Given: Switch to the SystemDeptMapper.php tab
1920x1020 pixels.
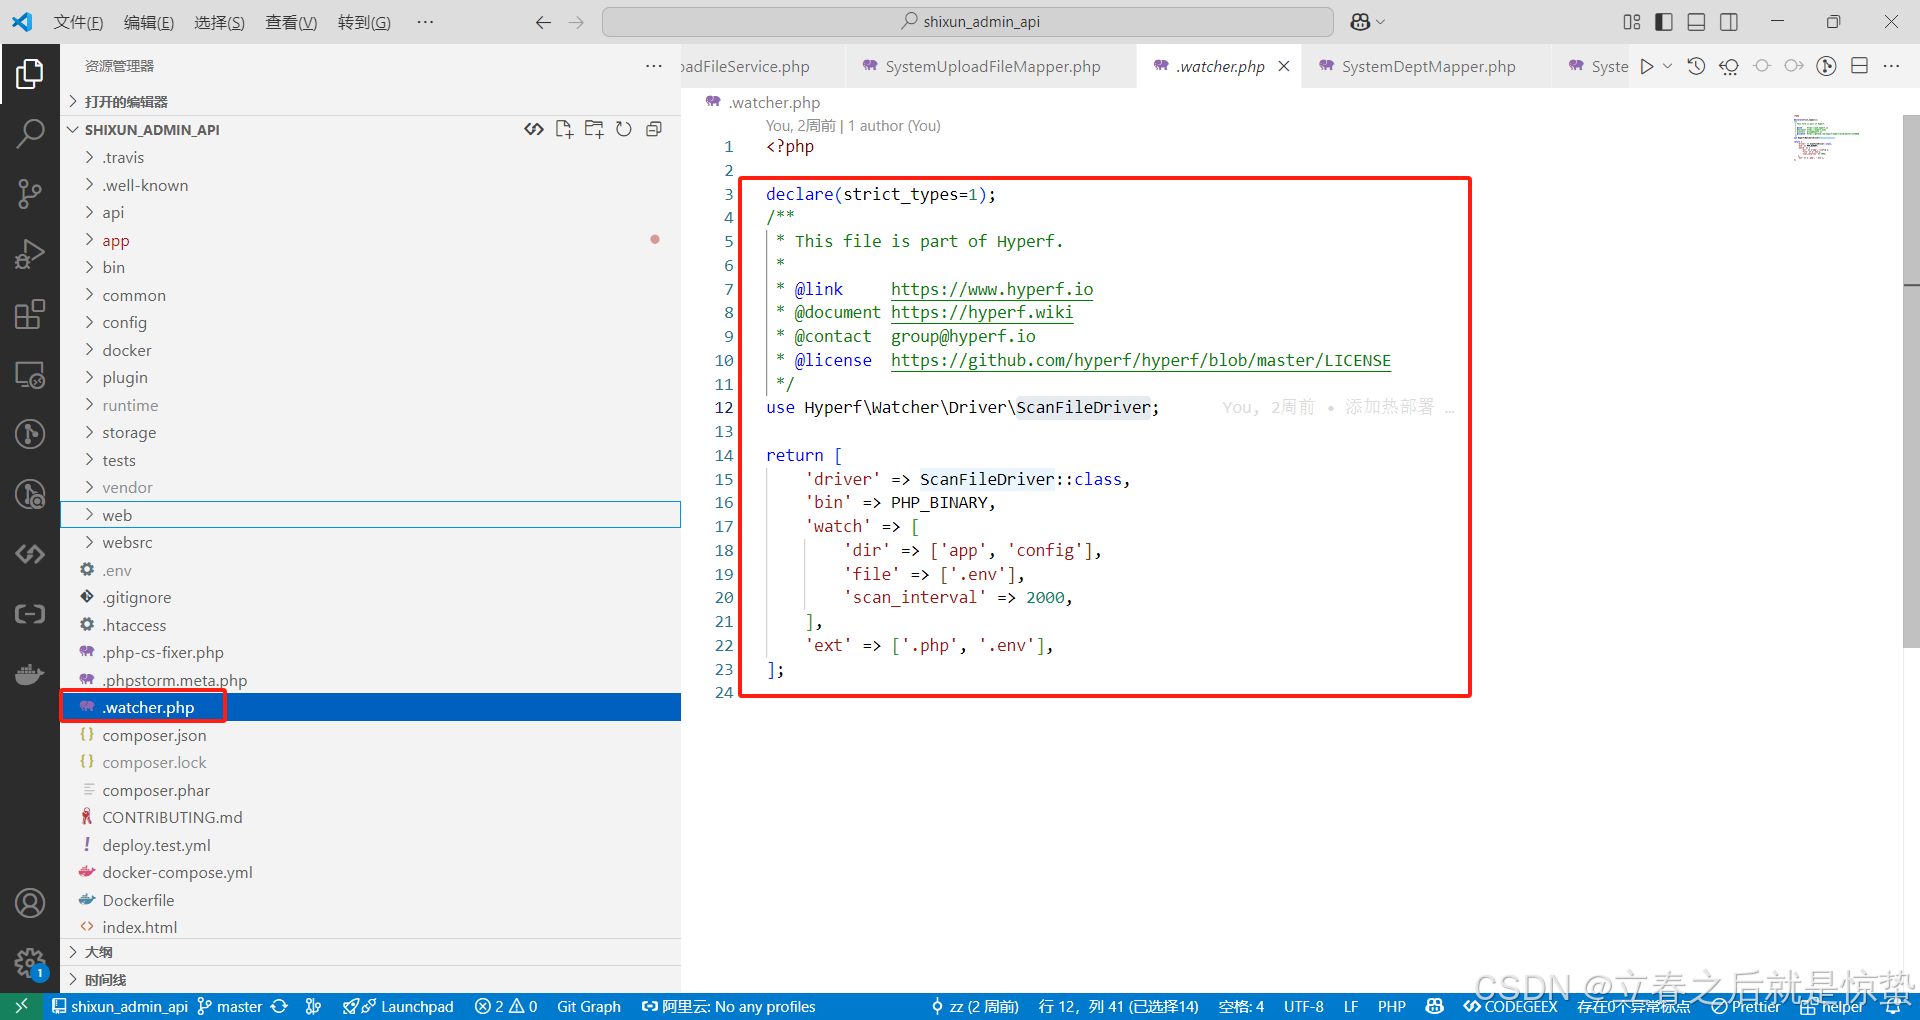Looking at the screenshot, I should pos(1427,66).
